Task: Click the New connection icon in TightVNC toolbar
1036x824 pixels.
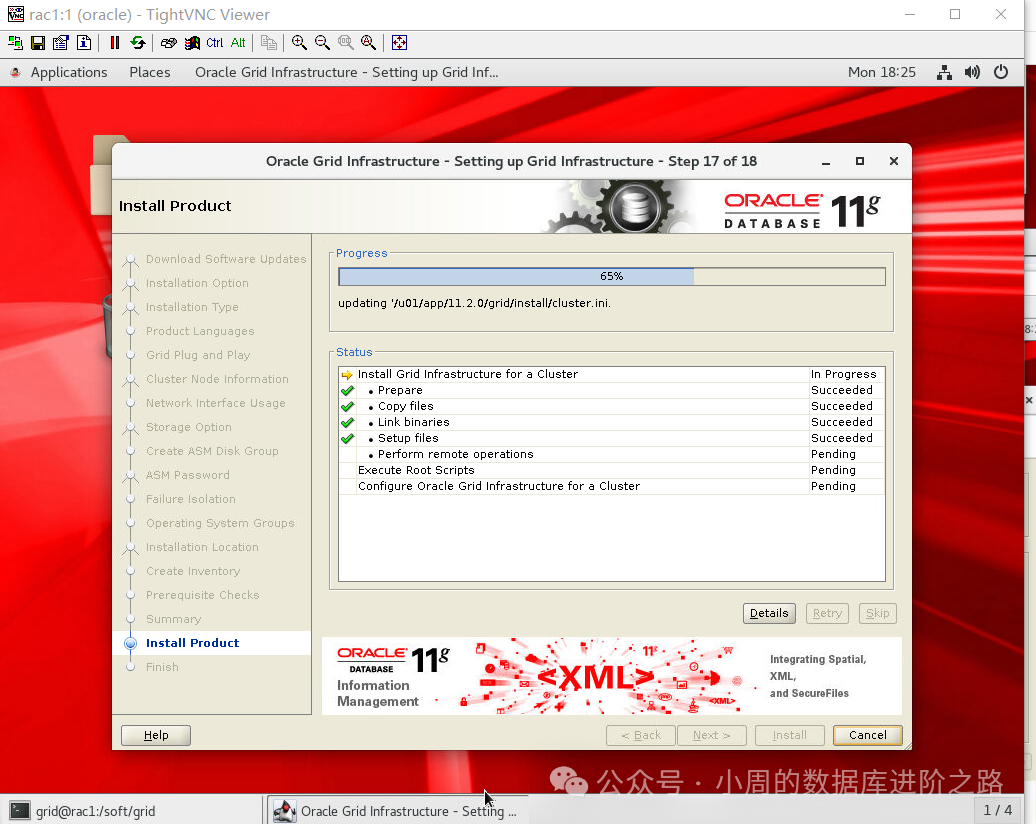Action: point(15,43)
